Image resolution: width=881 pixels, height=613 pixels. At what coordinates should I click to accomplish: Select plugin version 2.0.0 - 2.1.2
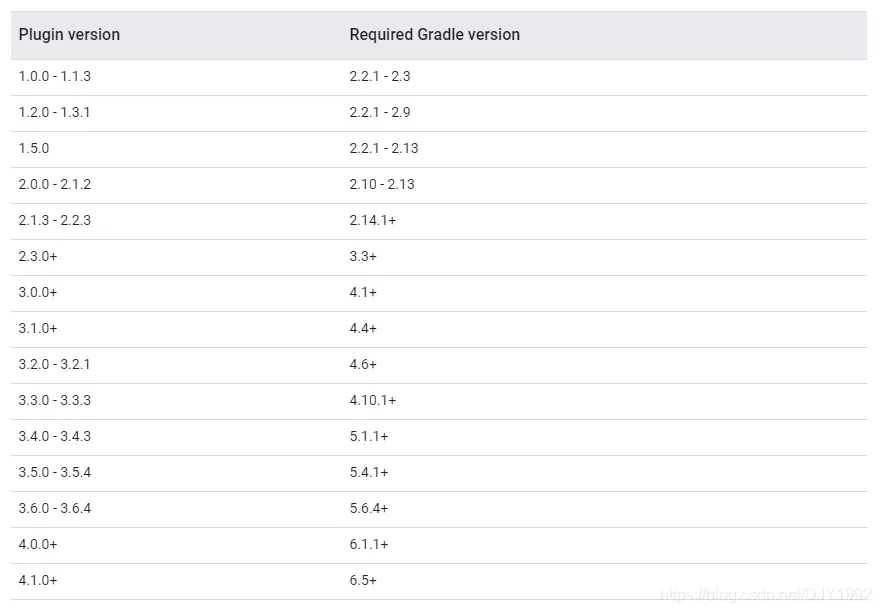pyautogui.click(x=54, y=185)
